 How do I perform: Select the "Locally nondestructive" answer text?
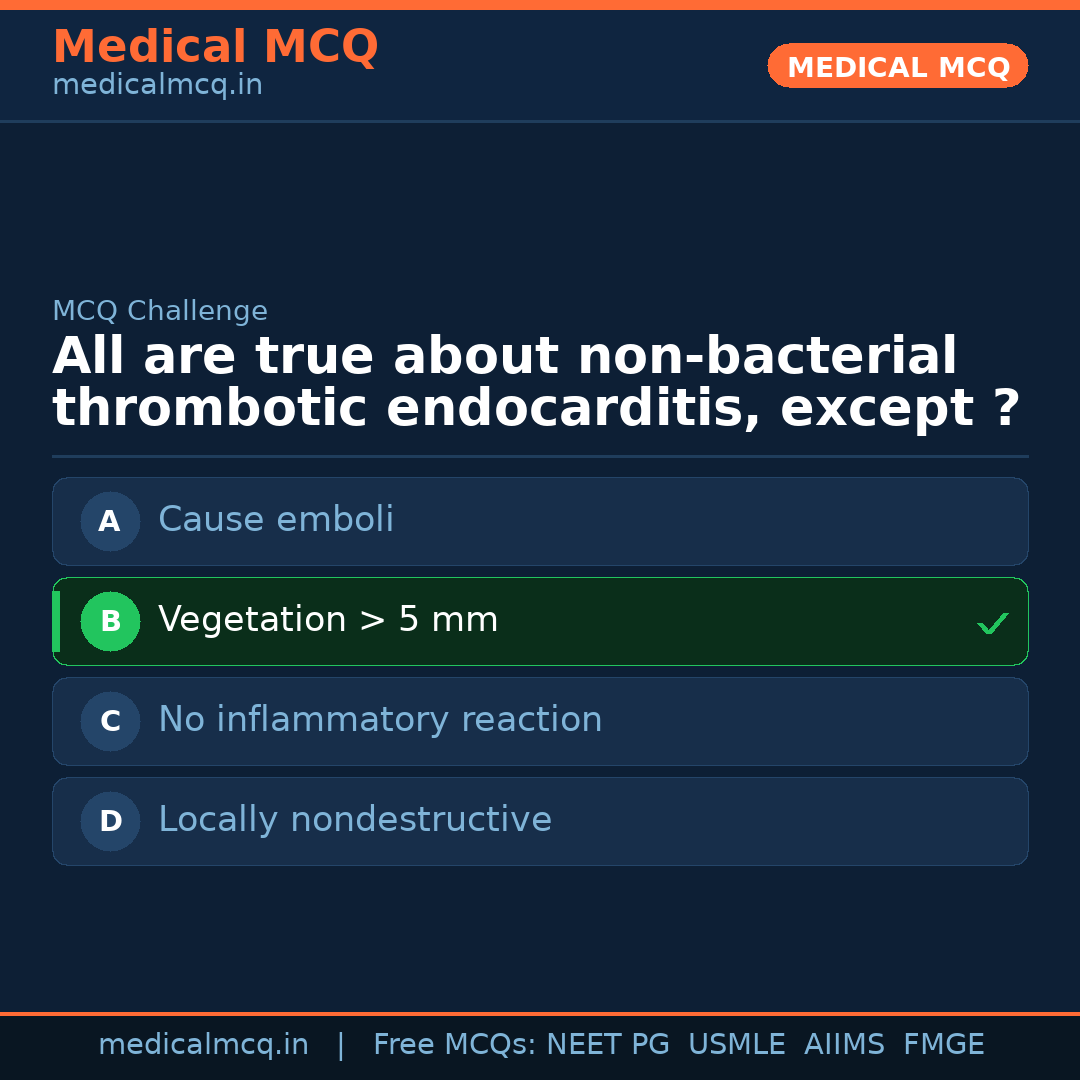pos(355,820)
